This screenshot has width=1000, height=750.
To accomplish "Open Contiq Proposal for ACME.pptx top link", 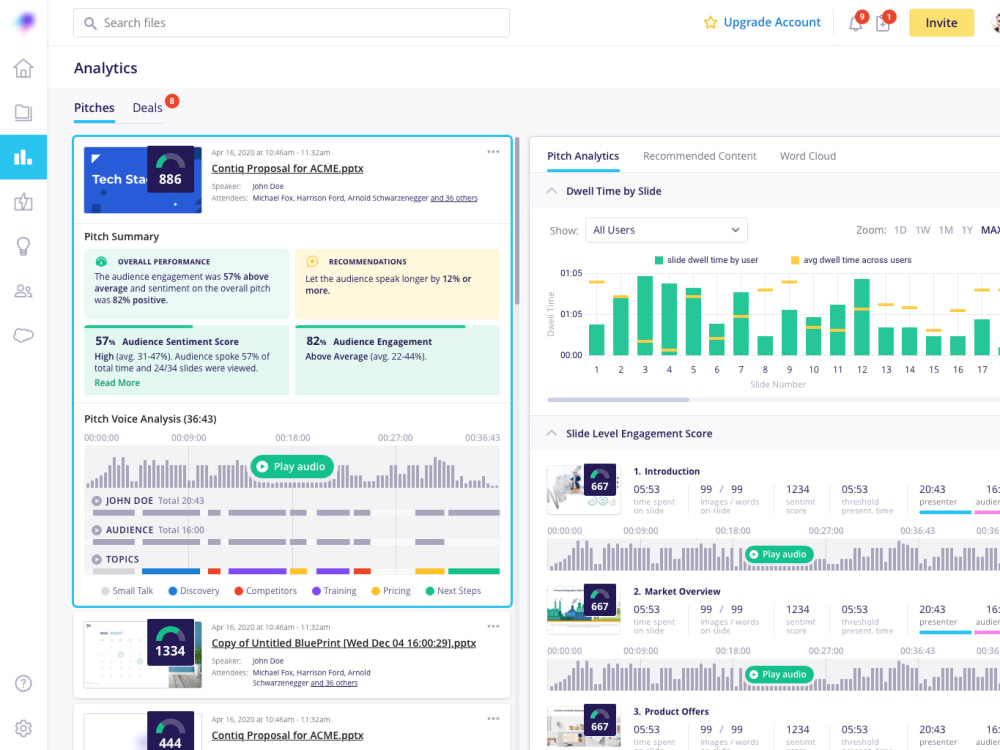I will 288,168.
